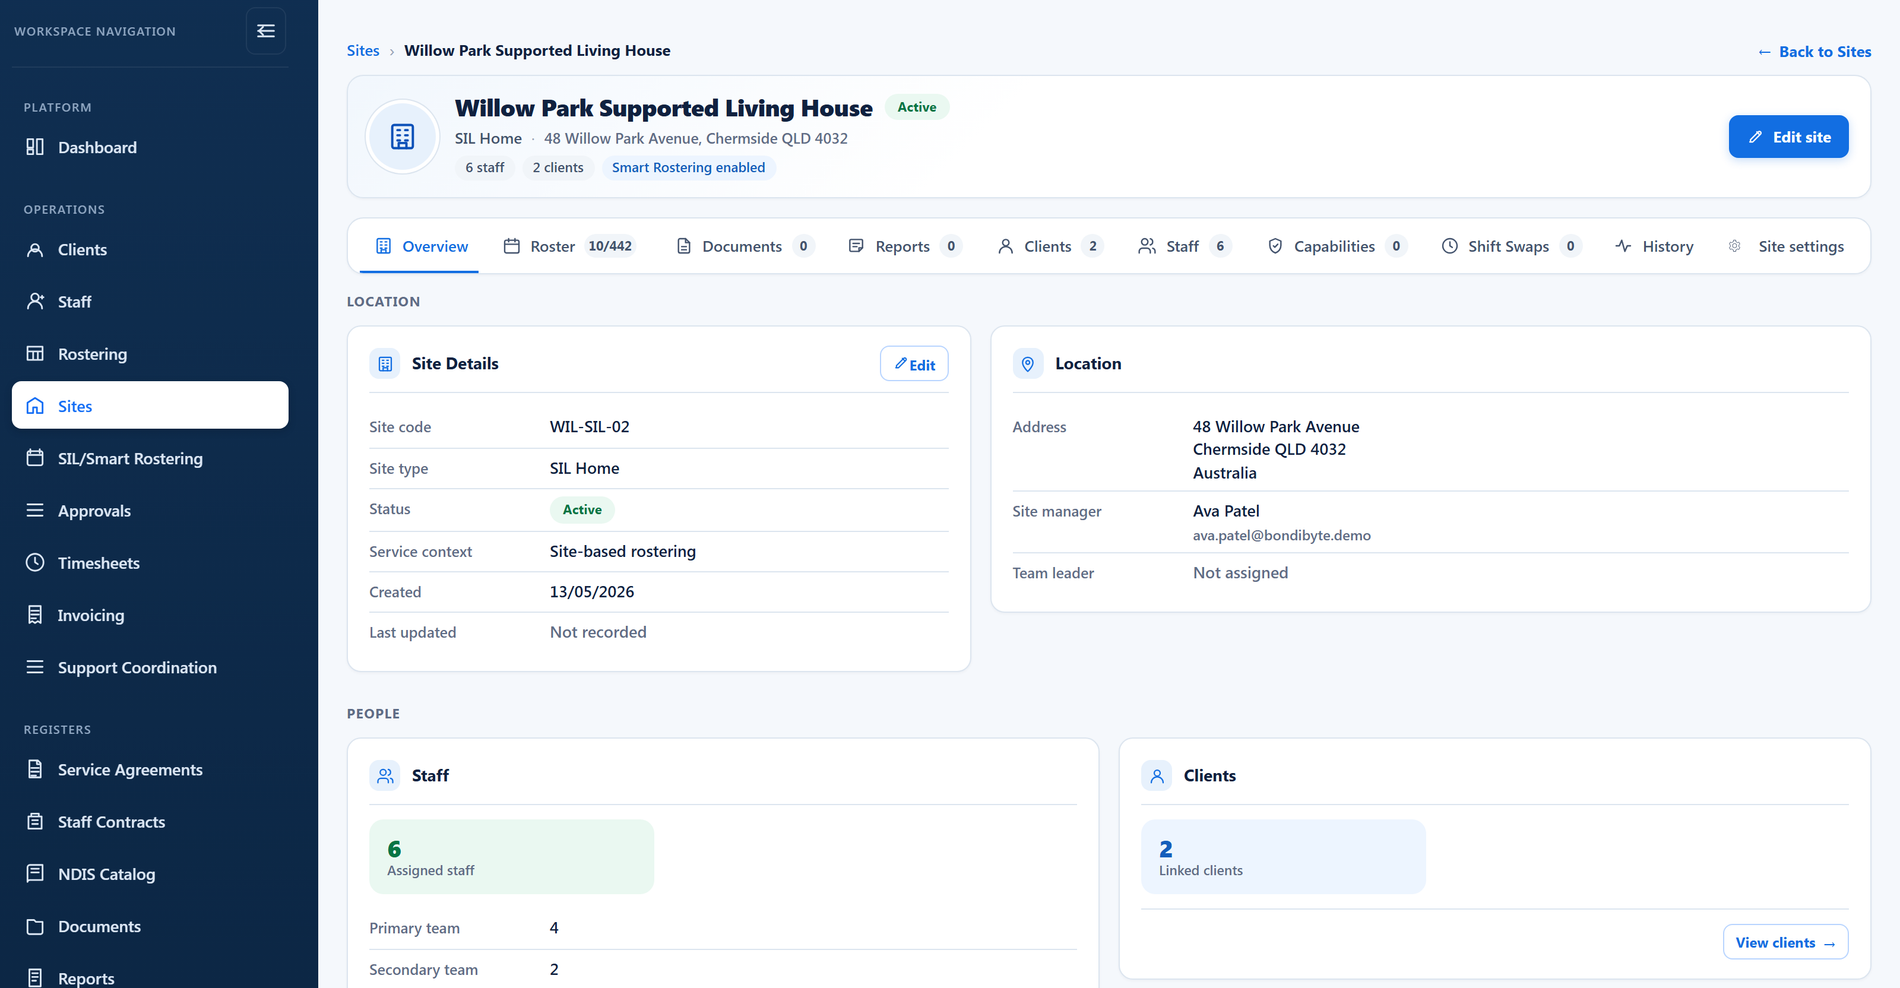Click the site building avatar icon

[x=403, y=137]
